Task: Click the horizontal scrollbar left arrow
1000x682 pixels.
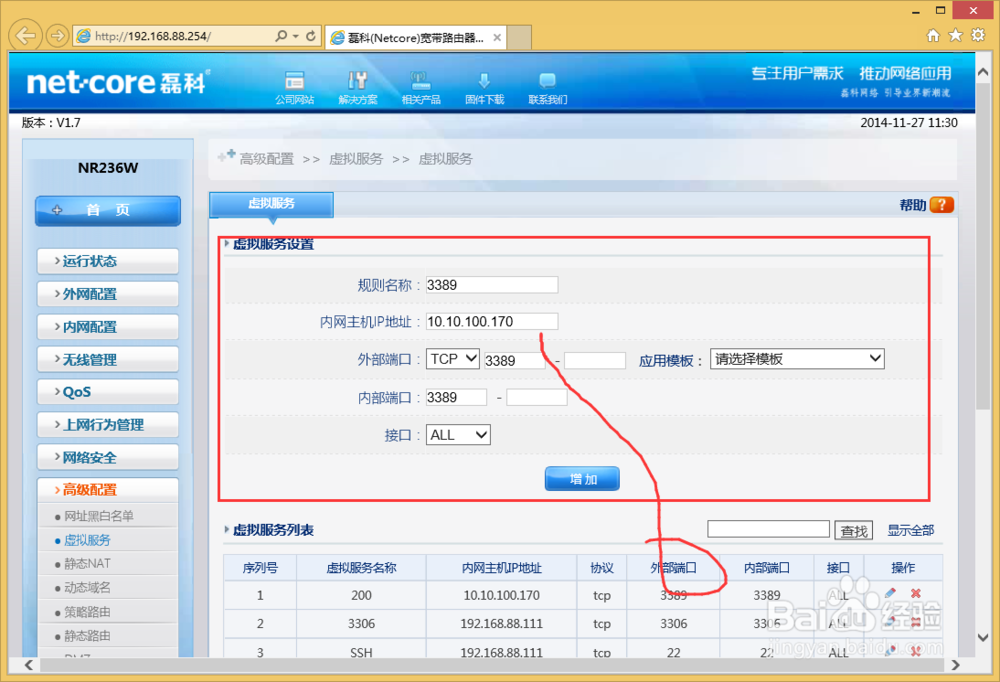Action: point(29,665)
